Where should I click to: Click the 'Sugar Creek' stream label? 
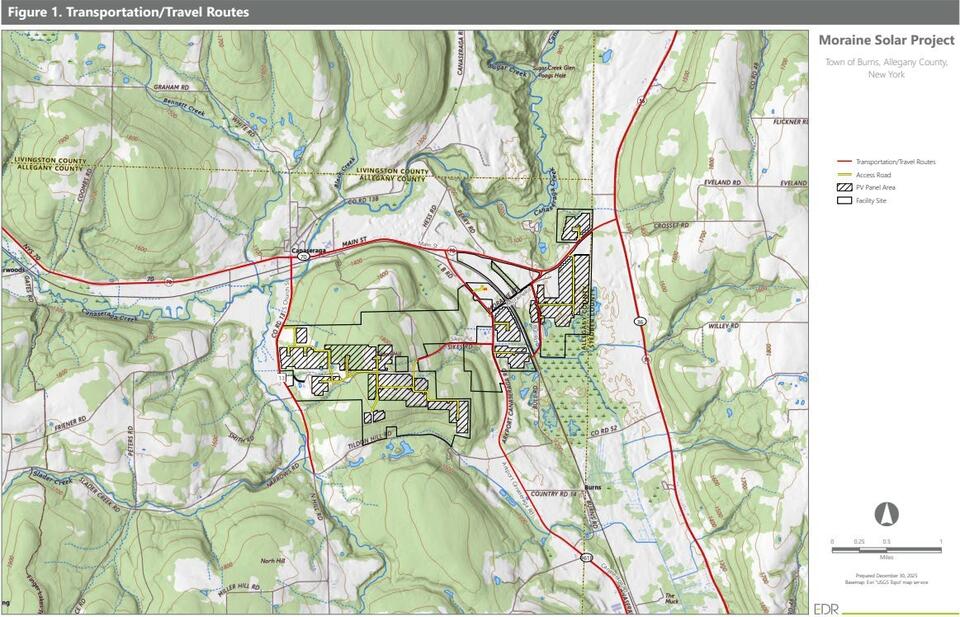tap(507, 71)
